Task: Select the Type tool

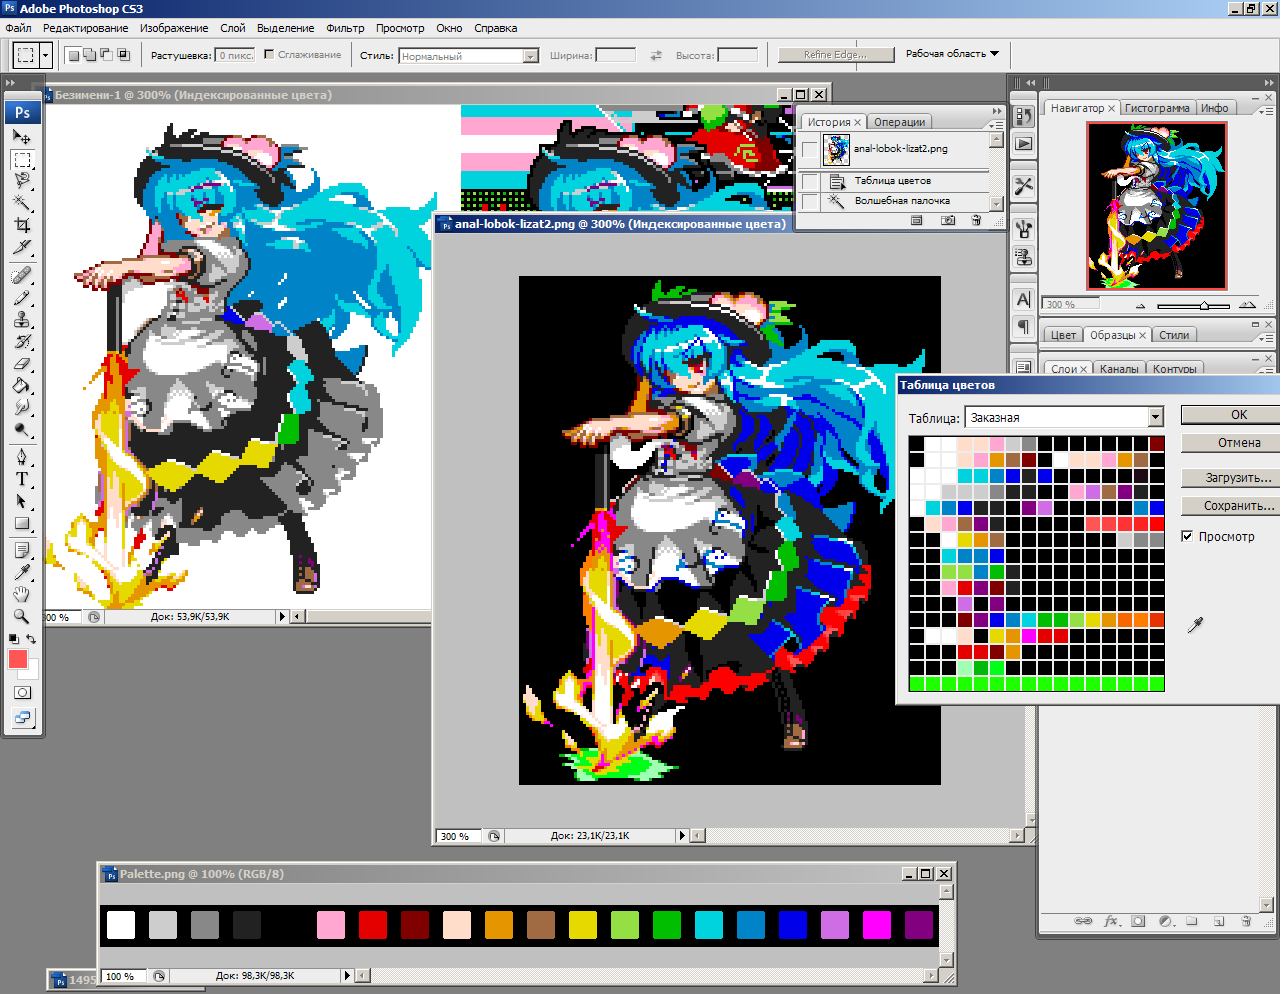Action: coord(22,479)
